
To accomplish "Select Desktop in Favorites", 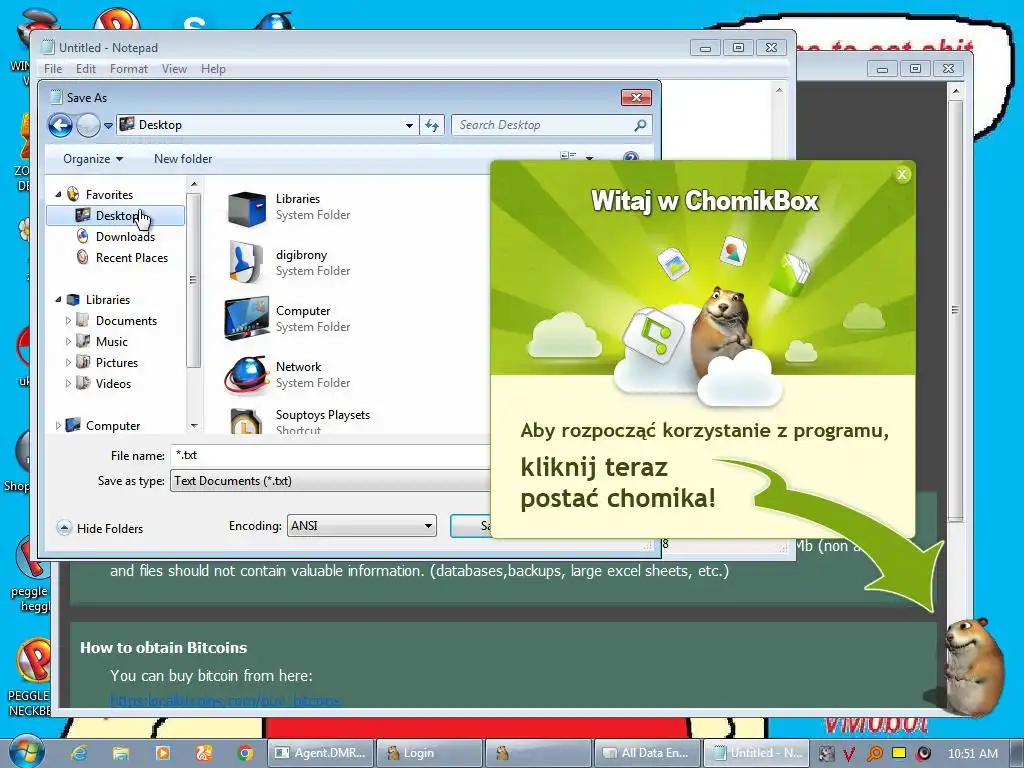I will 116,216.
